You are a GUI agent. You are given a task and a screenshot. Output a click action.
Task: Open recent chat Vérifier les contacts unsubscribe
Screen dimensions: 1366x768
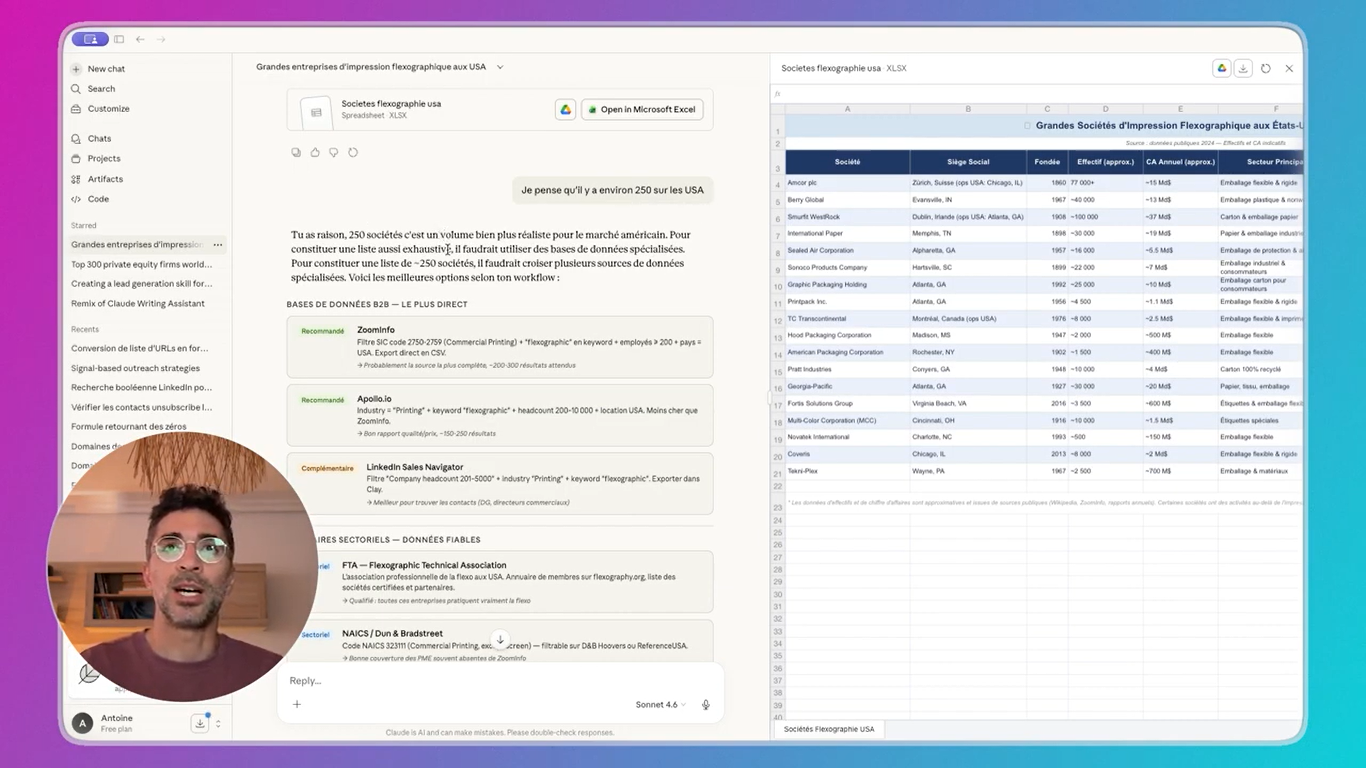point(141,408)
